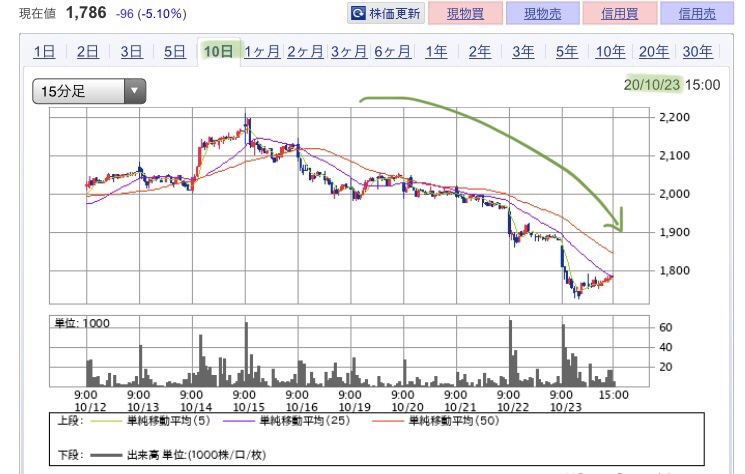Open the 15分足 interval dropdown
This screenshot has height=474, width=745.
[x=89, y=92]
